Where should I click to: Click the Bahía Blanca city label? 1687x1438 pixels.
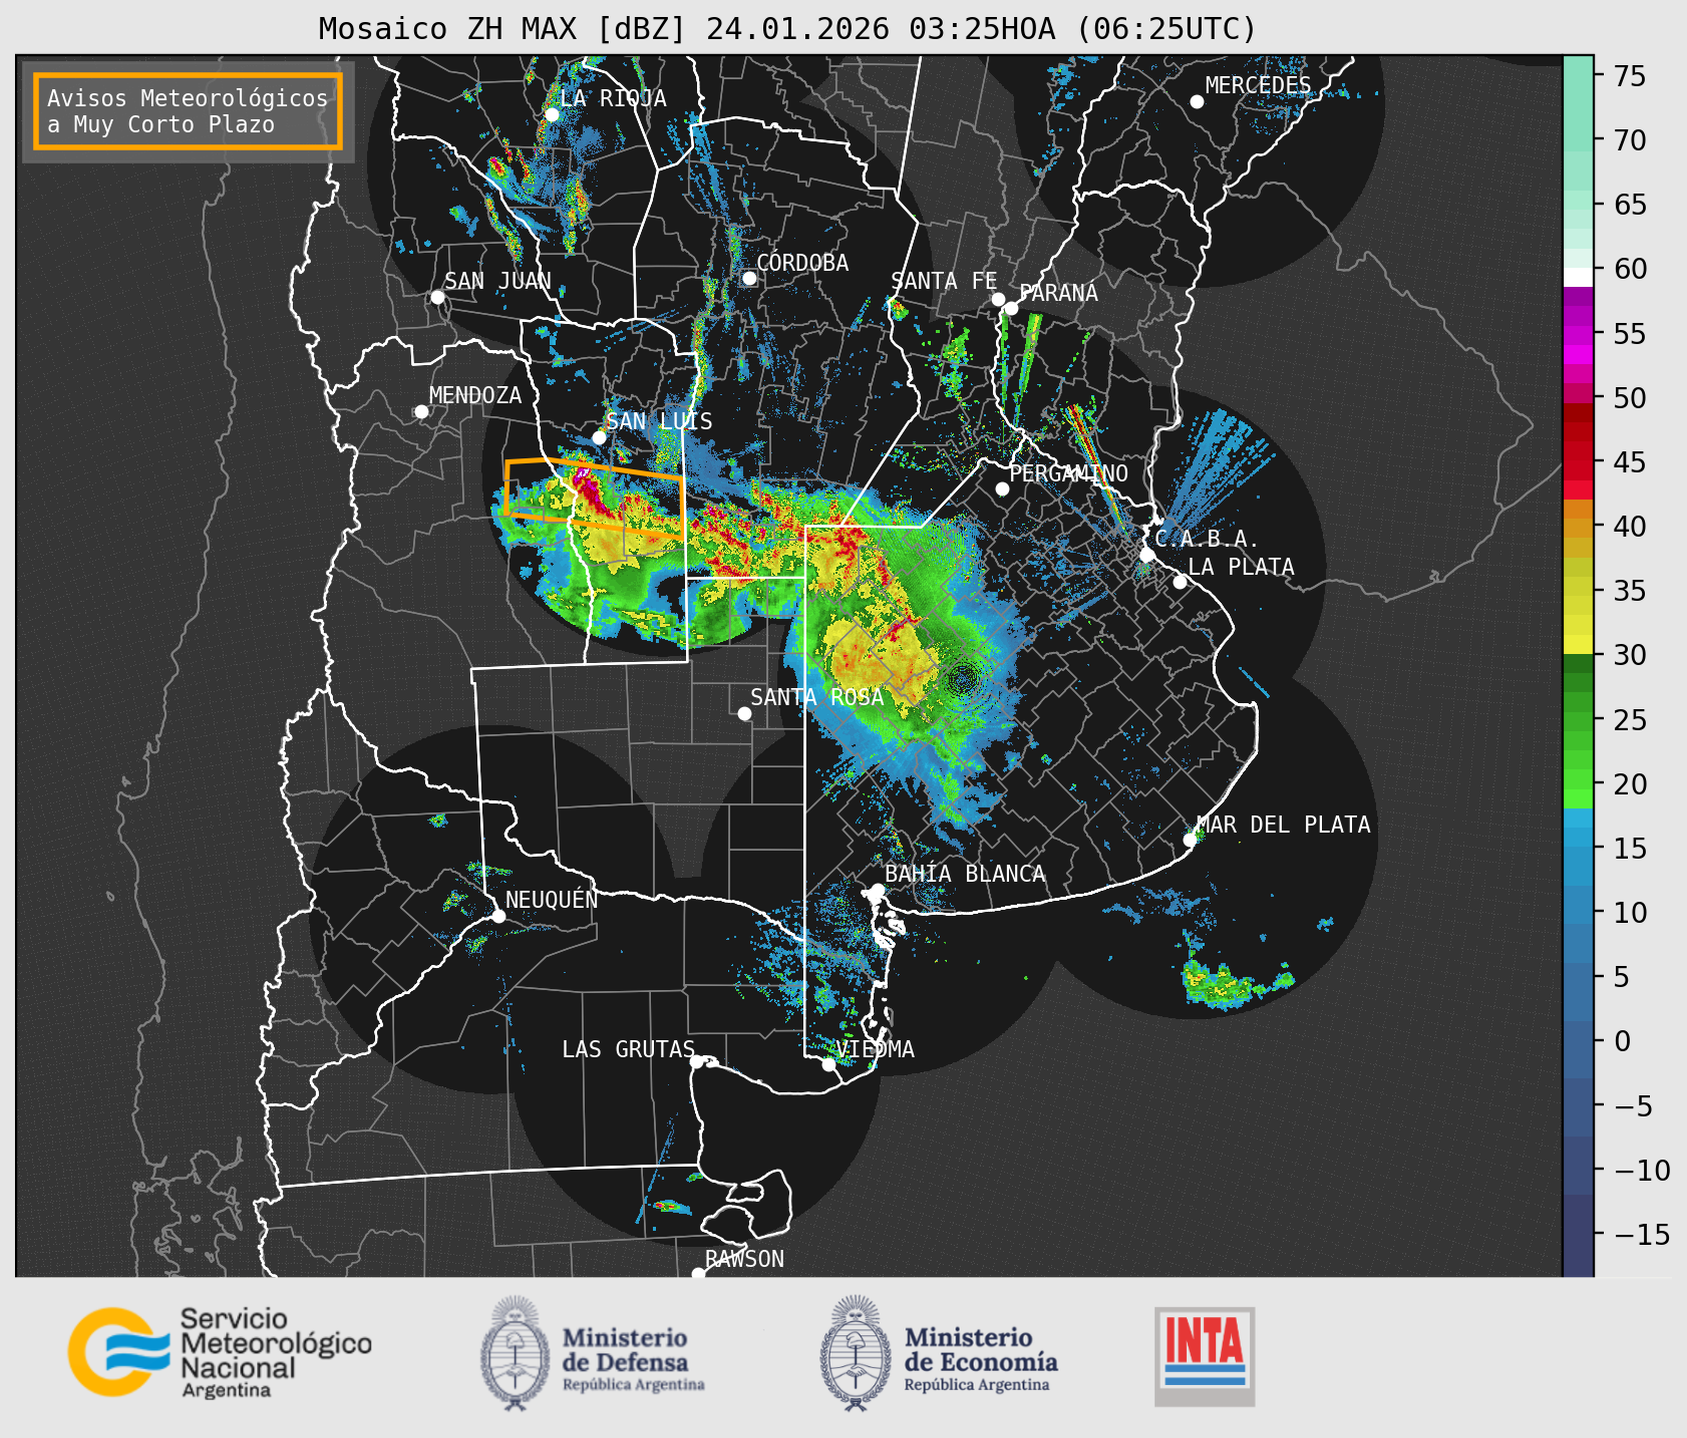tap(964, 874)
